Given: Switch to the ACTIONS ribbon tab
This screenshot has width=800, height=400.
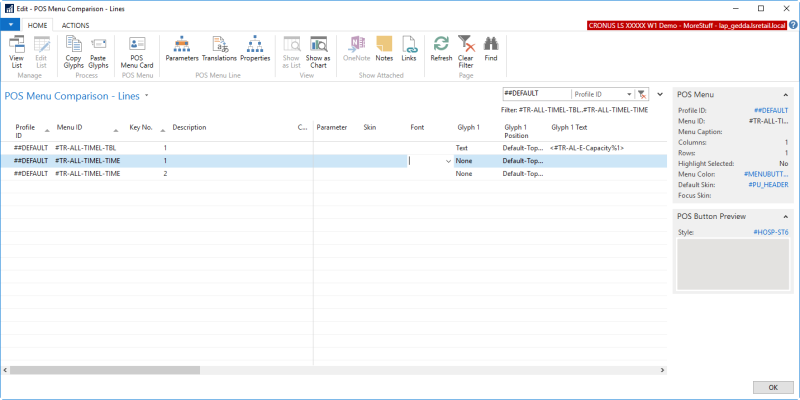Looking at the screenshot, I should click(75, 24).
